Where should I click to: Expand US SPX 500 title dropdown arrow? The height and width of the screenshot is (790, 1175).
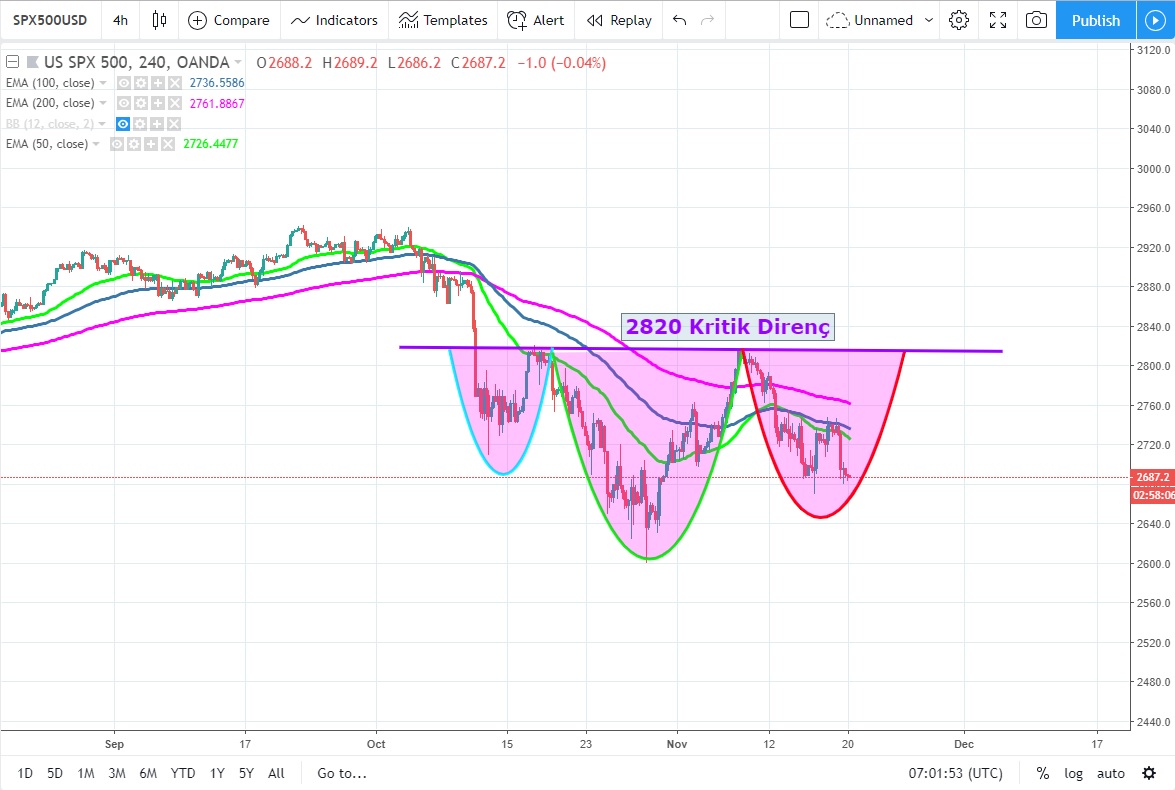[238, 62]
